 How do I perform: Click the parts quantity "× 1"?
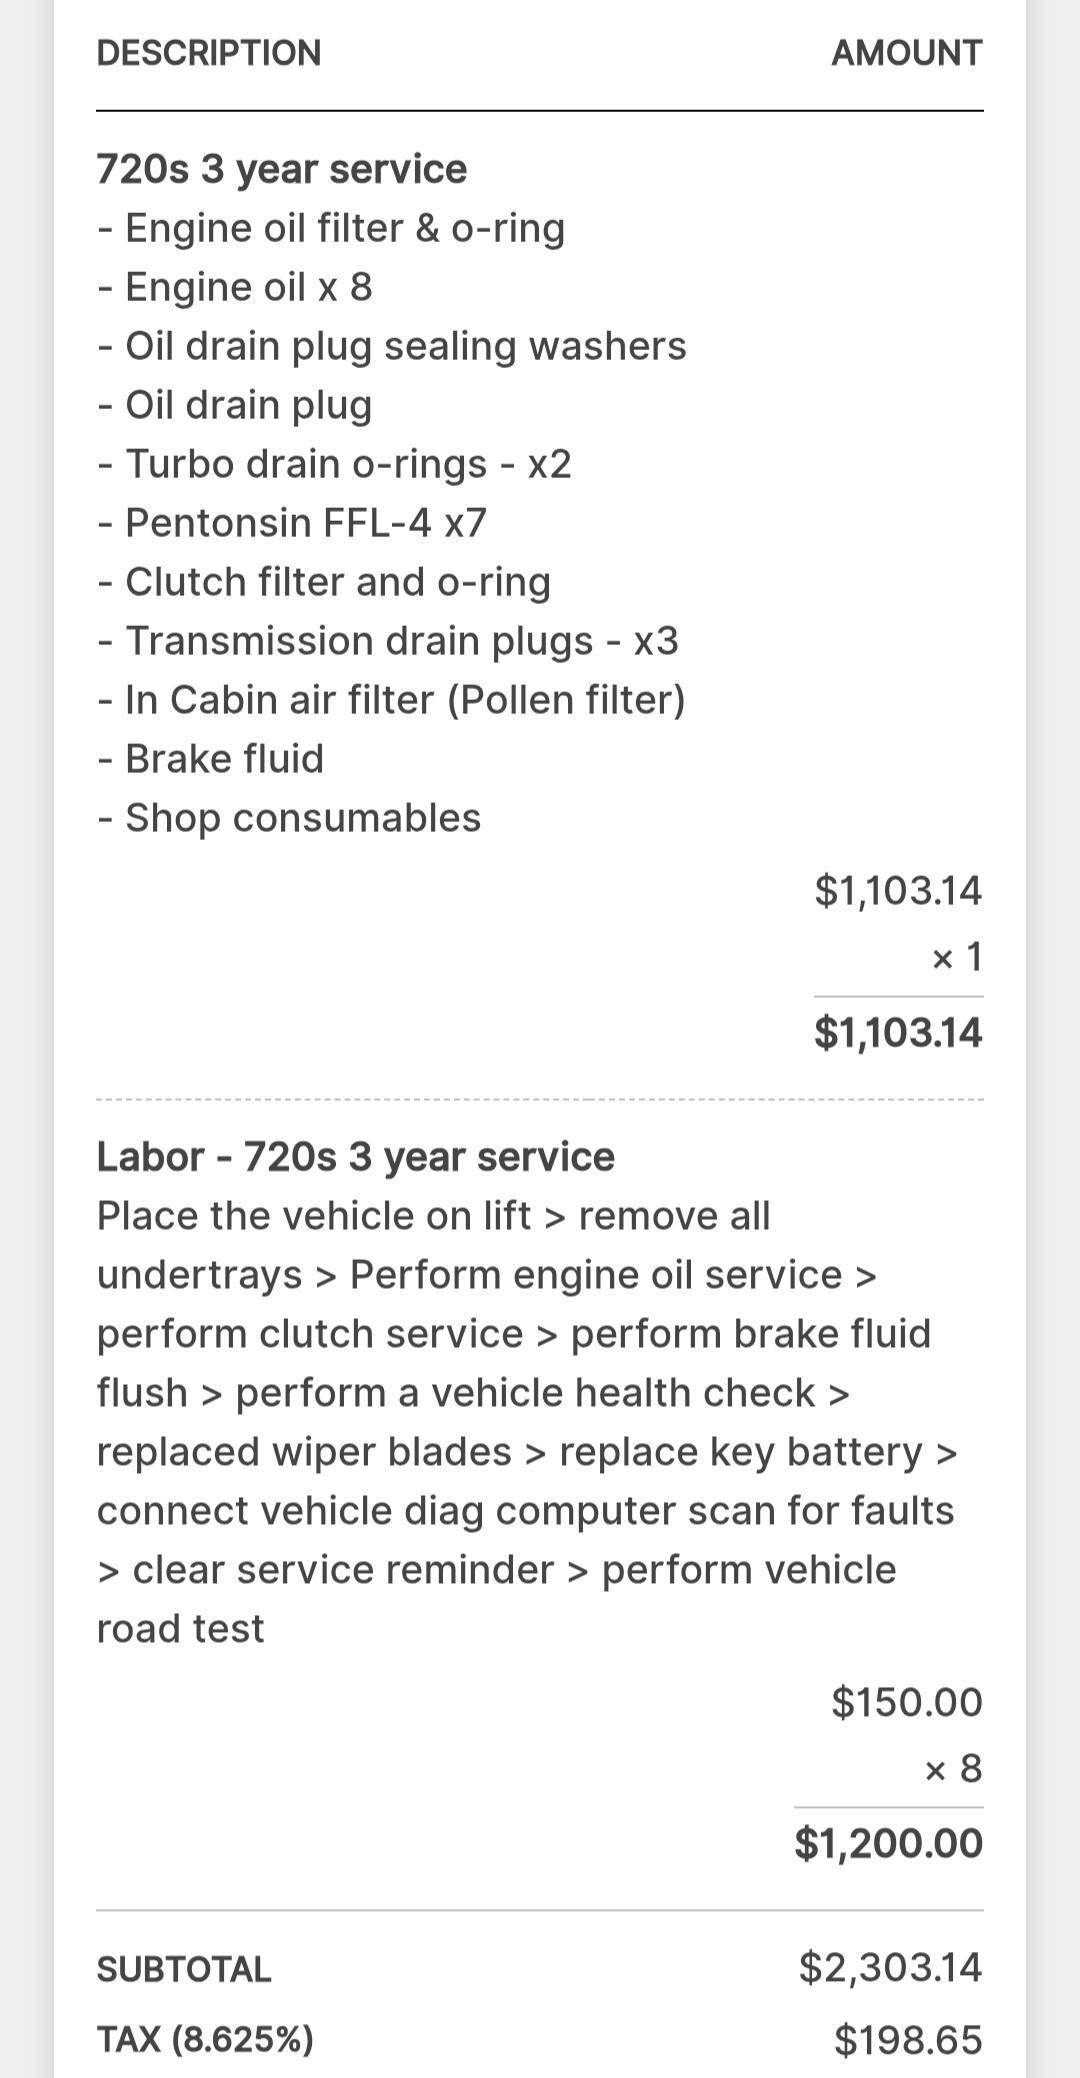coord(957,958)
